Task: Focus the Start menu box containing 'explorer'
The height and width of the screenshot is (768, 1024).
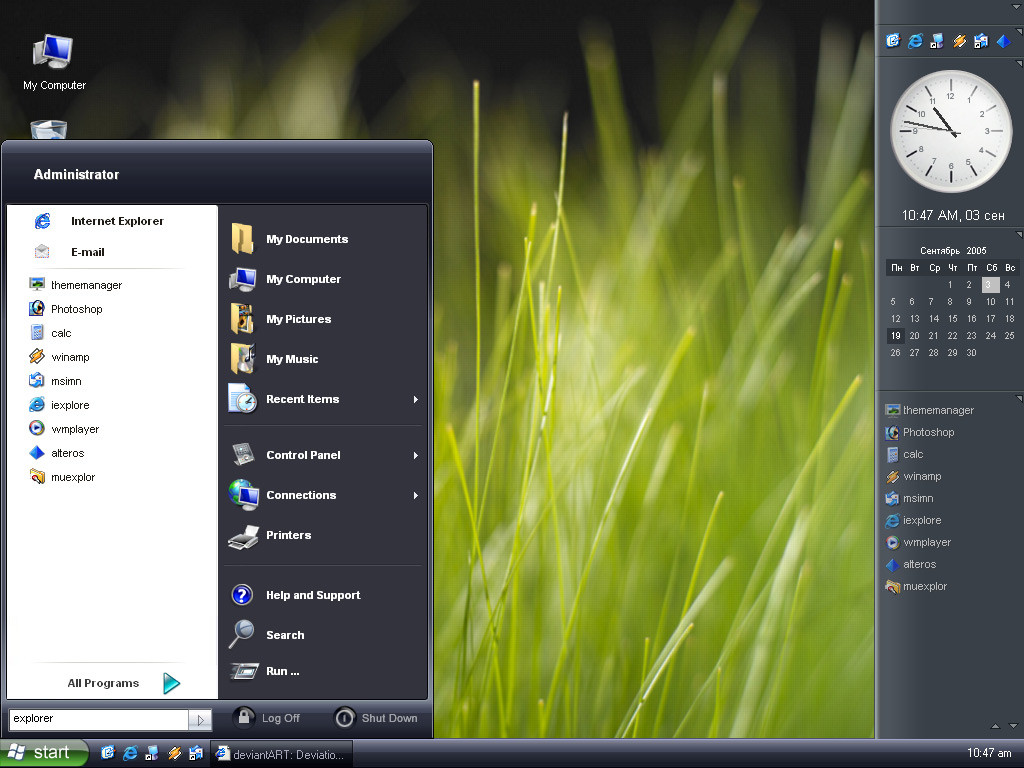Action: coord(99,719)
